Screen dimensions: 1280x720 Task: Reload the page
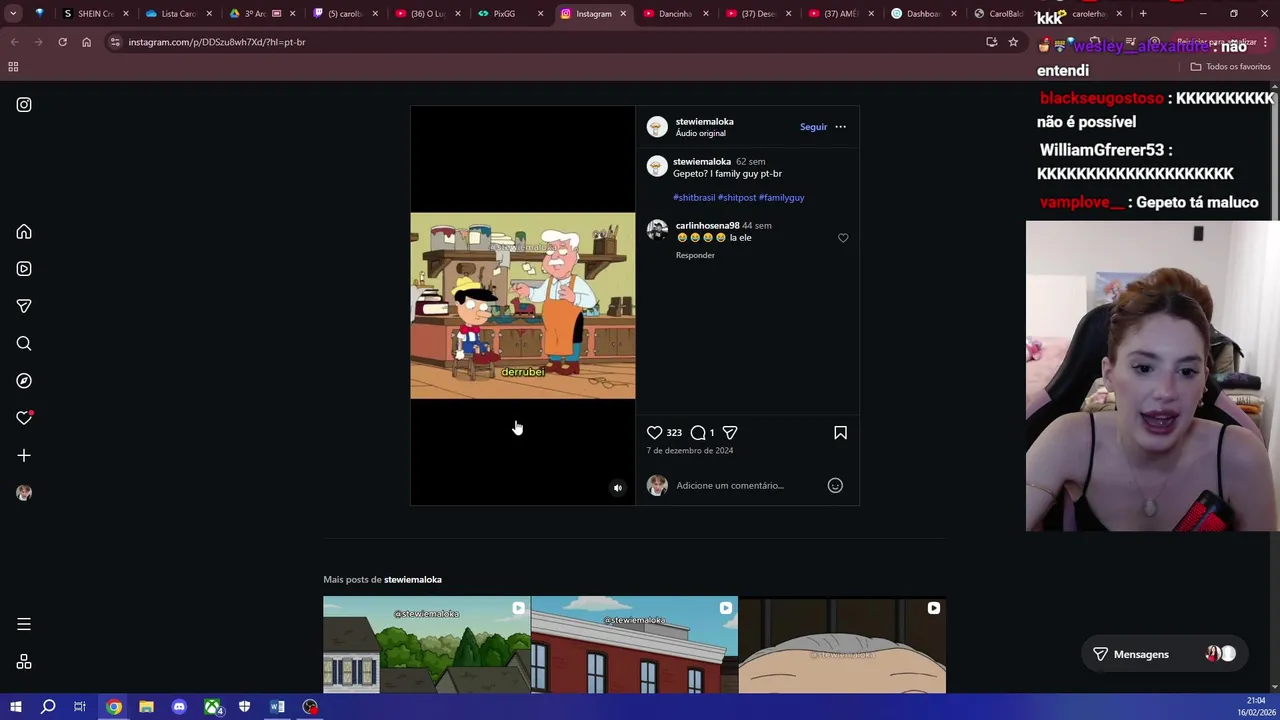coord(62,42)
